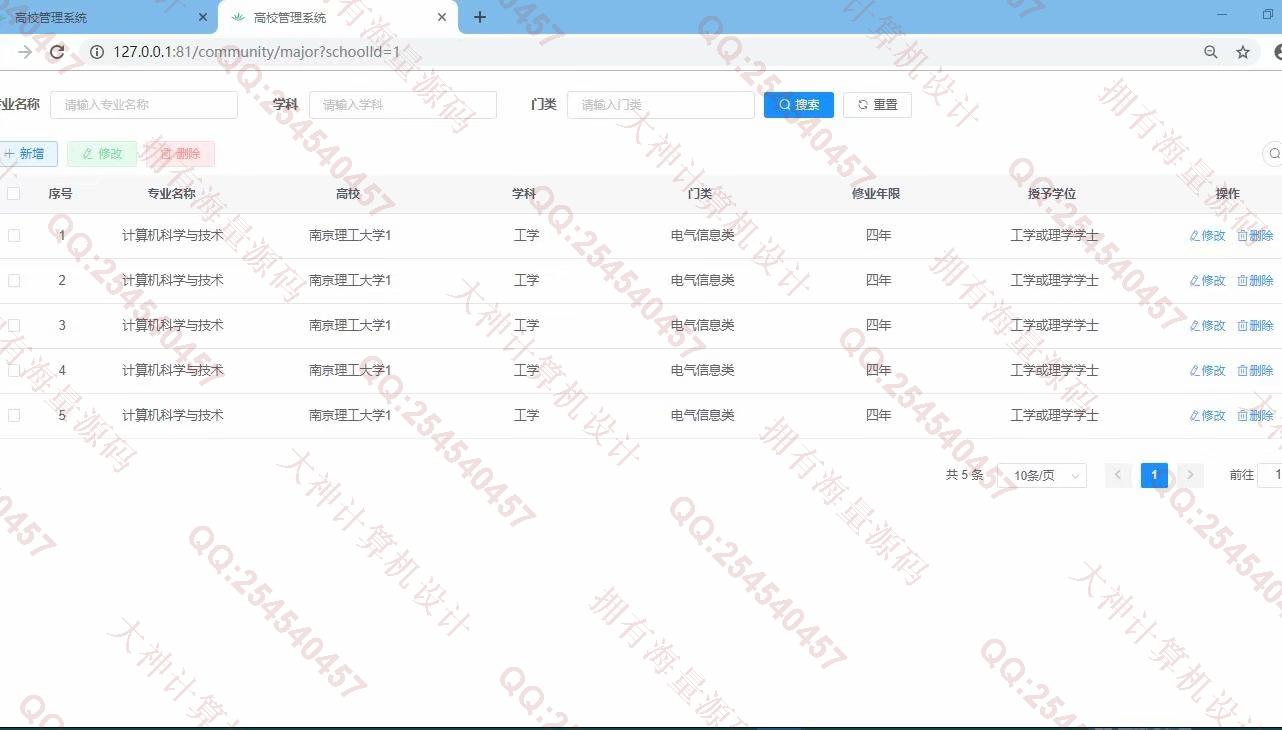Click 电气信息类 in row 3
1282x730 pixels.
point(703,326)
